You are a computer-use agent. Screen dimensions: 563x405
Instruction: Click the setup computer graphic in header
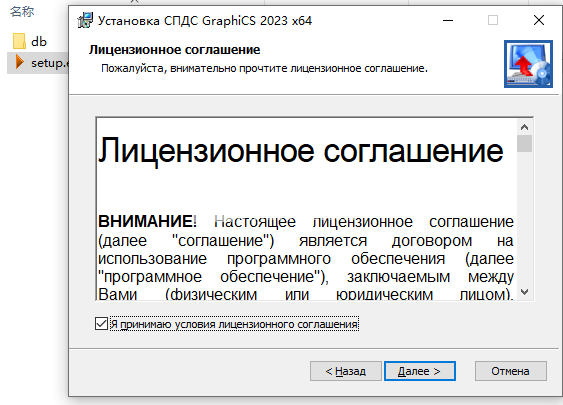528,64
